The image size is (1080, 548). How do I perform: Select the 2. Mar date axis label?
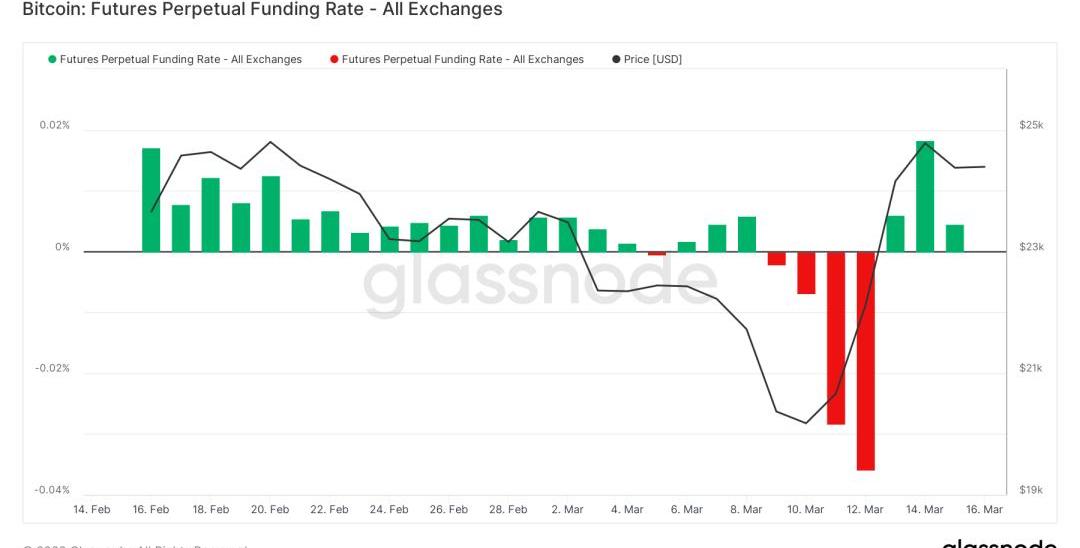(x=567, y=510)
